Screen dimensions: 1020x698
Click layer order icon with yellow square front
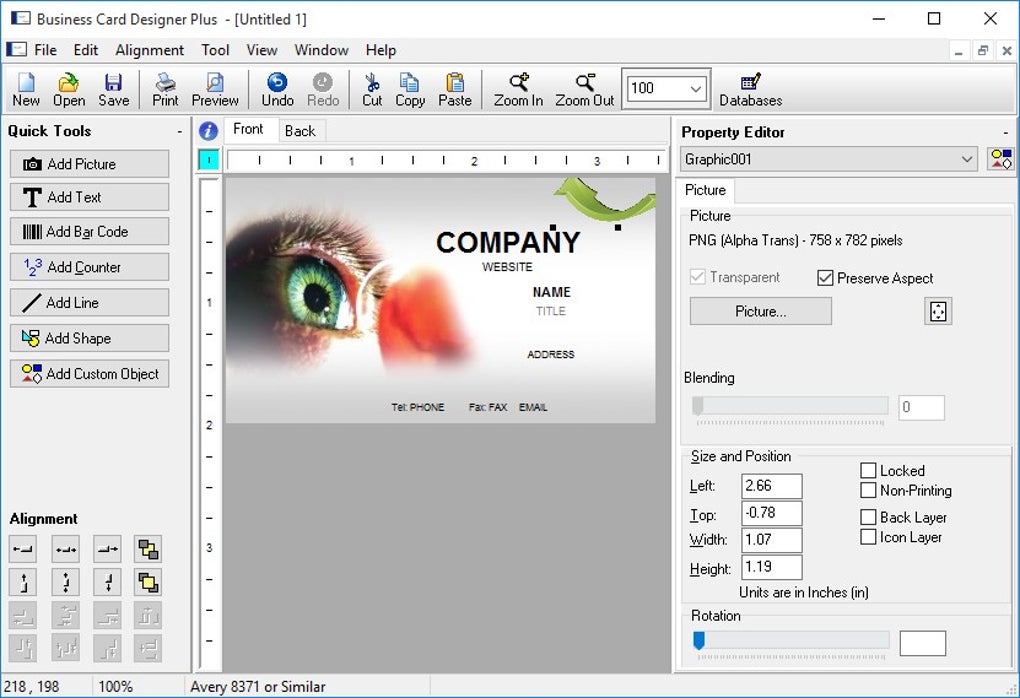coord(148,582)
